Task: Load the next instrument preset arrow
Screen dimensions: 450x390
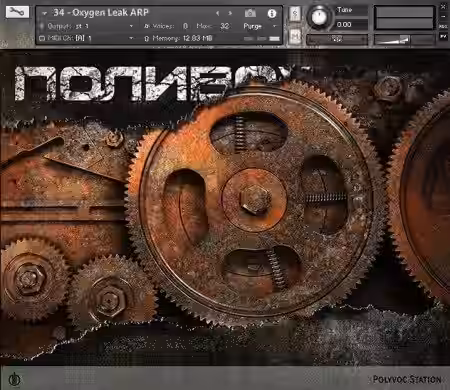Action: click(x=230, y=13)
